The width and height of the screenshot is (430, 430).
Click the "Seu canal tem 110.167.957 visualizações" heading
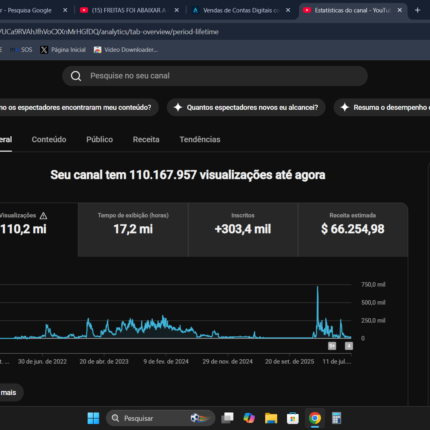point(188,175)
